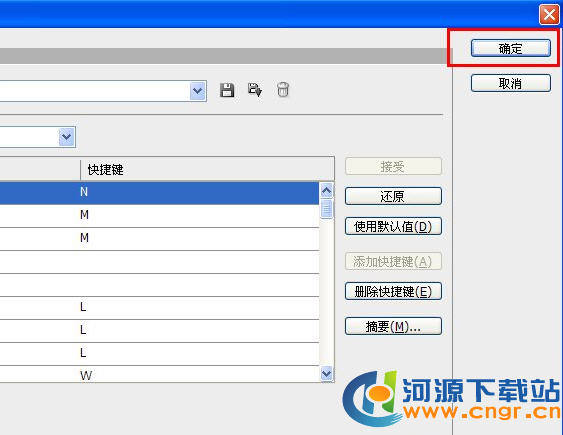The height and width of the screenshot is (435, 563).
Task: Click the 使用默认值(D) button
Action: pyautogui.click(x=393, y=226)
